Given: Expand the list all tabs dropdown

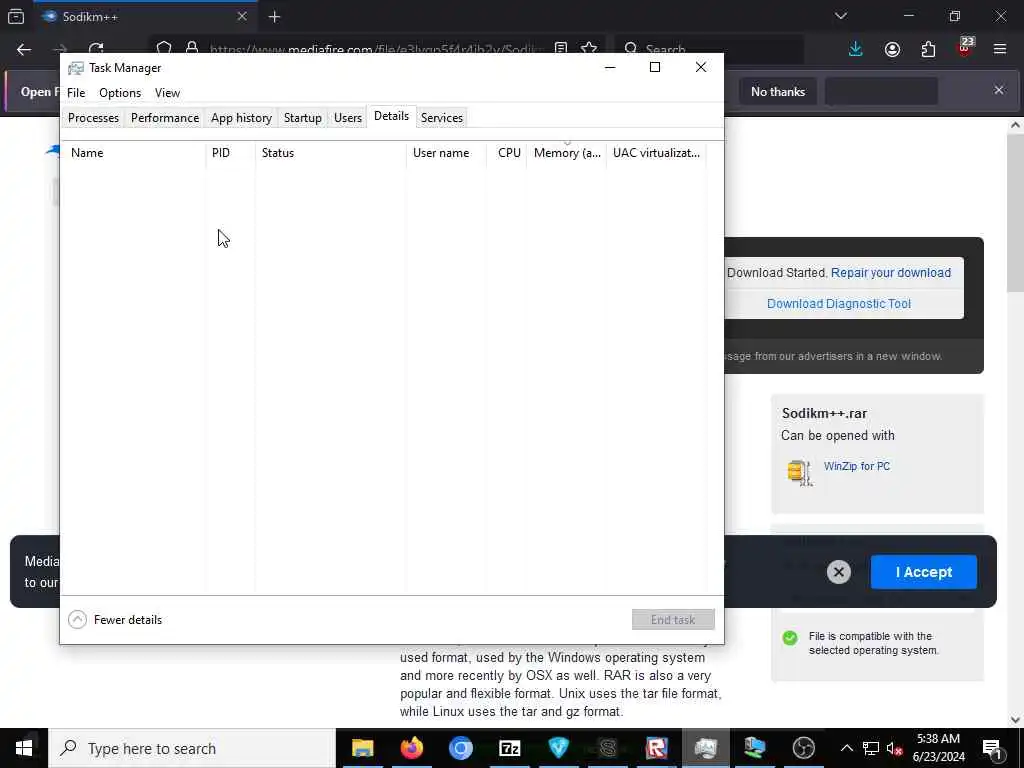Looking at the screenshot, I should point(840,16).
